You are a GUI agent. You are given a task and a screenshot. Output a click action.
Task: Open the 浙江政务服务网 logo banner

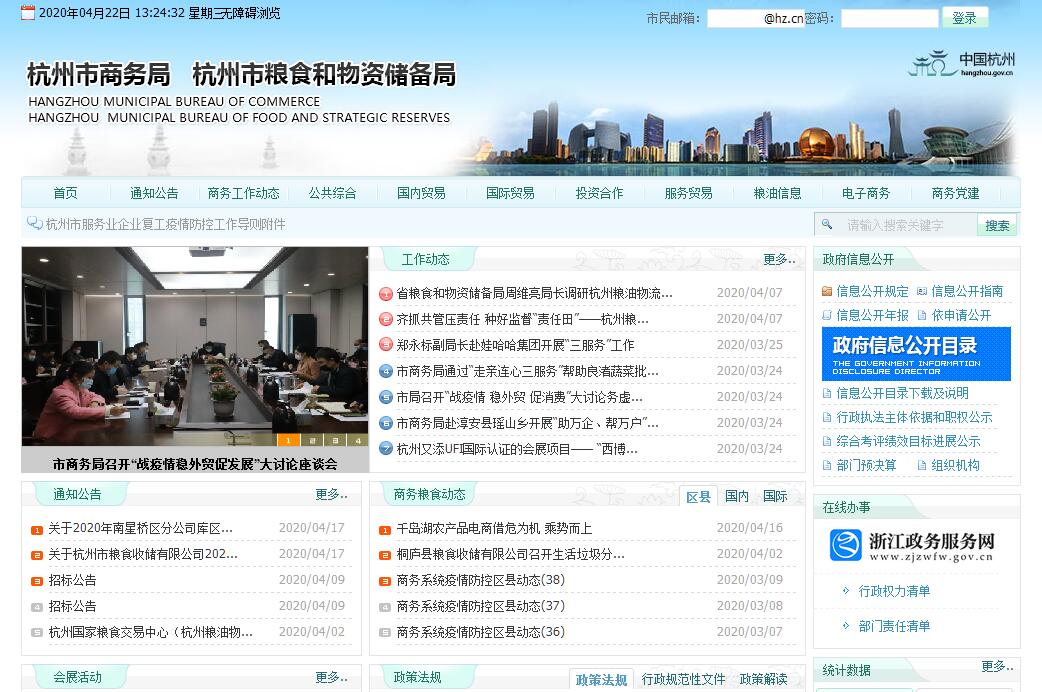[913, 546]
